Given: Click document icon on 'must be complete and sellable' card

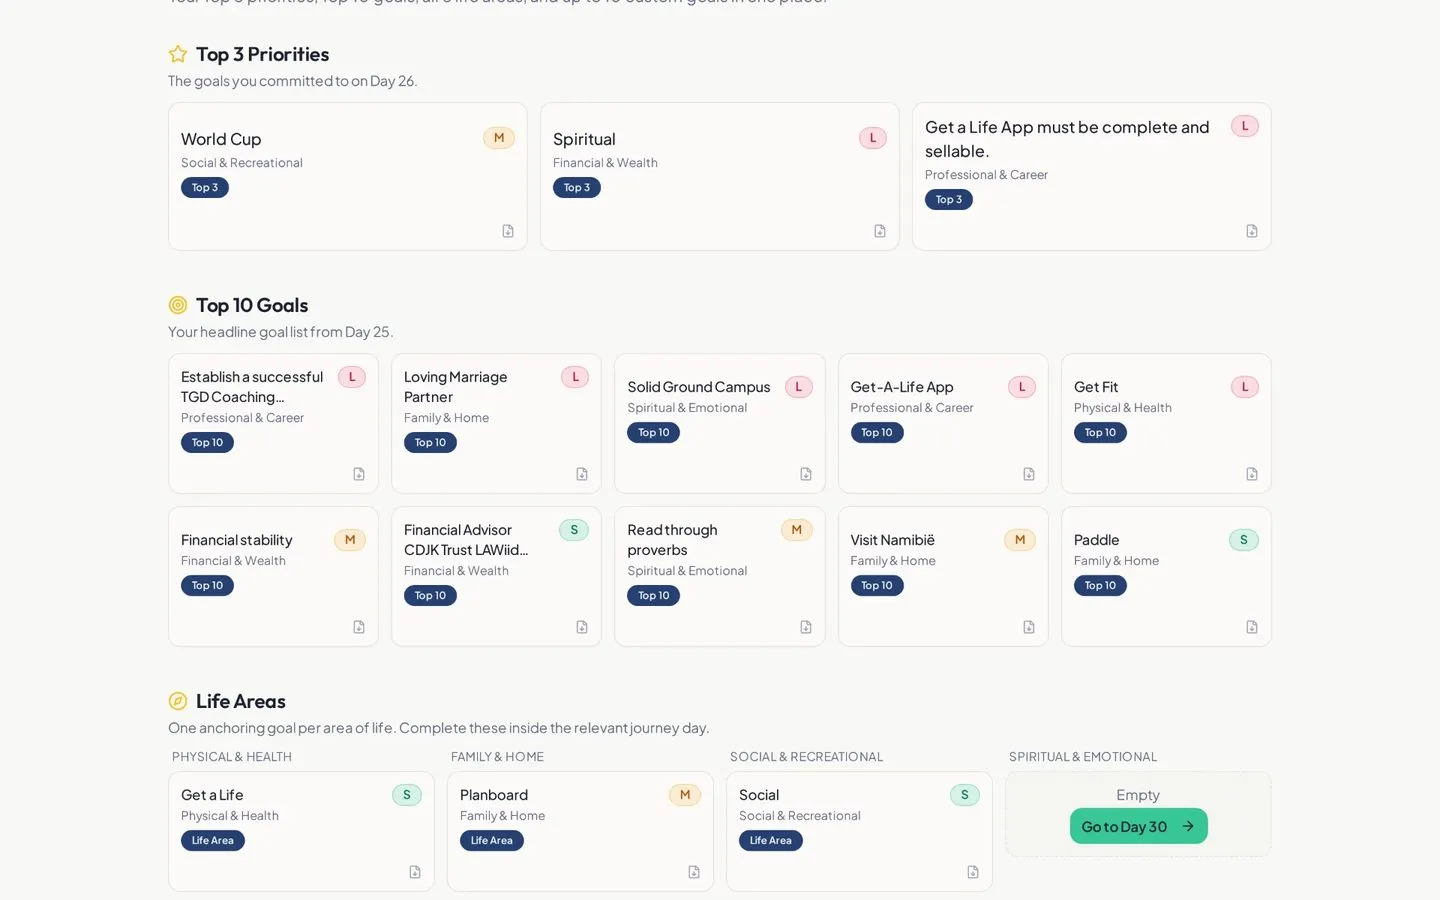Looking at the screenshot, I should point(1252,231).
